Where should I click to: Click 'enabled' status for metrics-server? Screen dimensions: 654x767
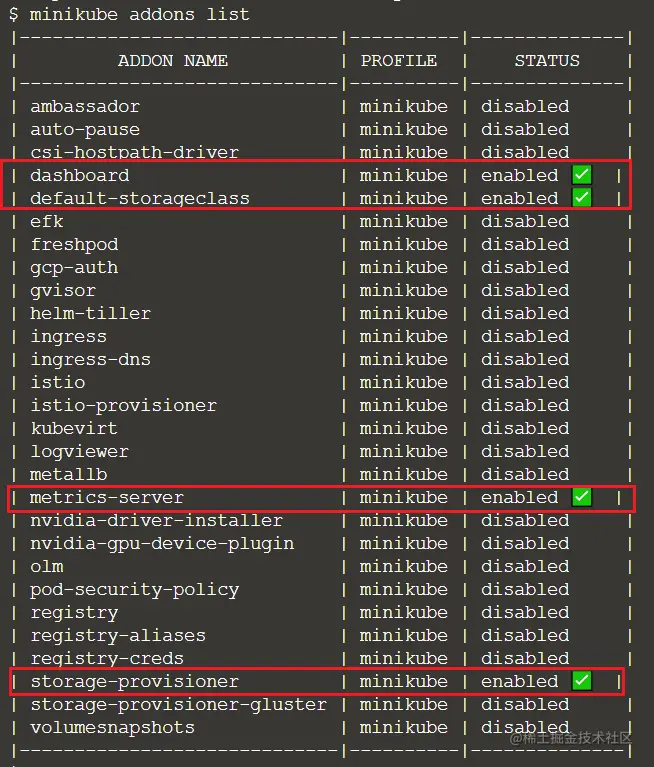pos(519,497)
